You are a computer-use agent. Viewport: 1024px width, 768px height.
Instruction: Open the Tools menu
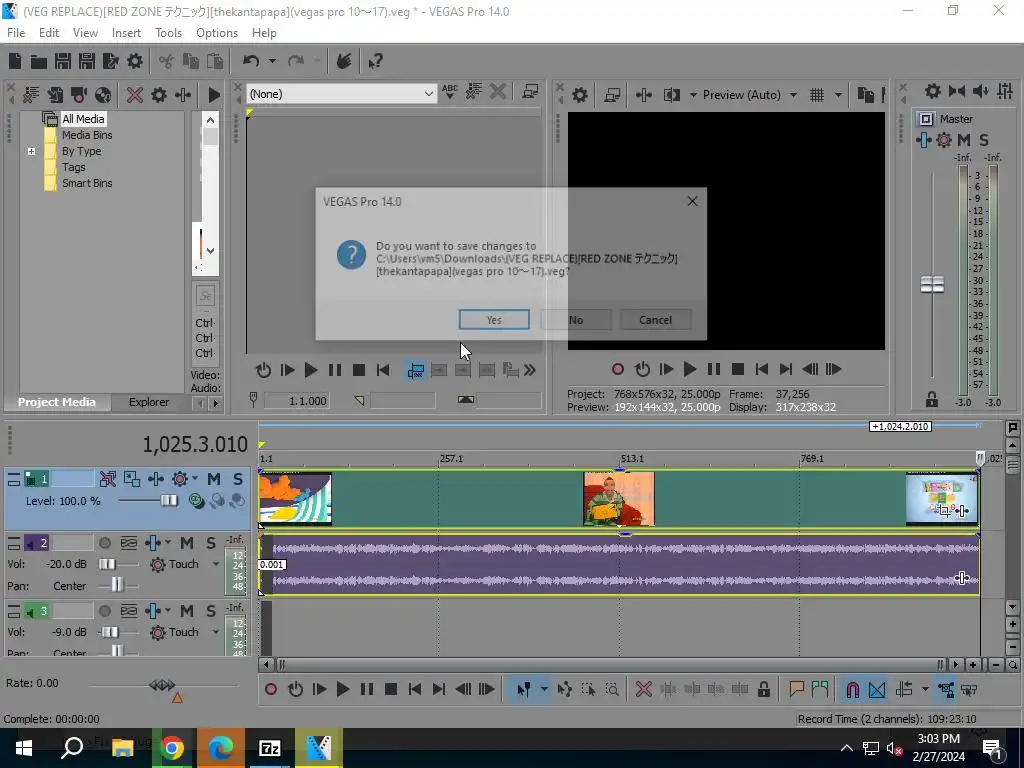(168, 33)
